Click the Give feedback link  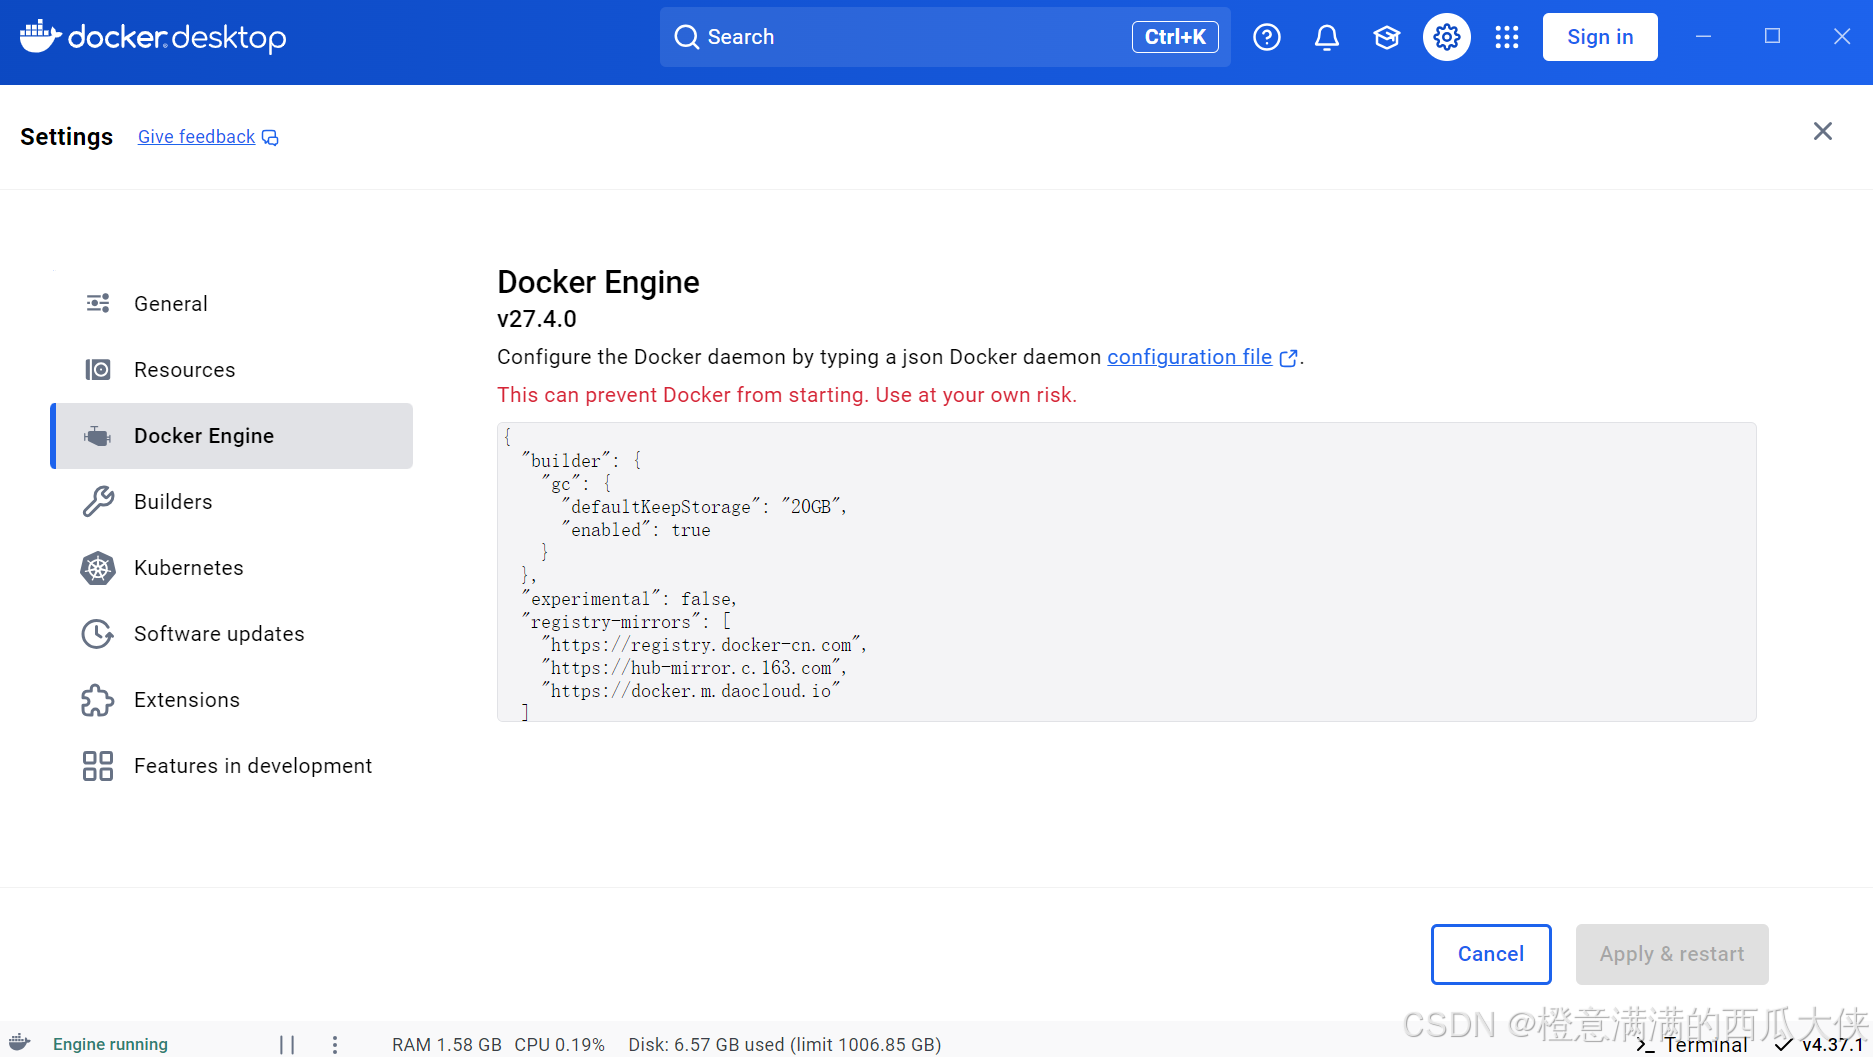point(196,136)
